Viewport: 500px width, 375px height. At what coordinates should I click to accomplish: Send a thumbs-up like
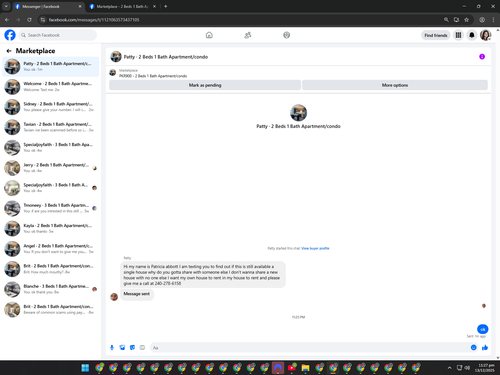click(x=485, y=348)
